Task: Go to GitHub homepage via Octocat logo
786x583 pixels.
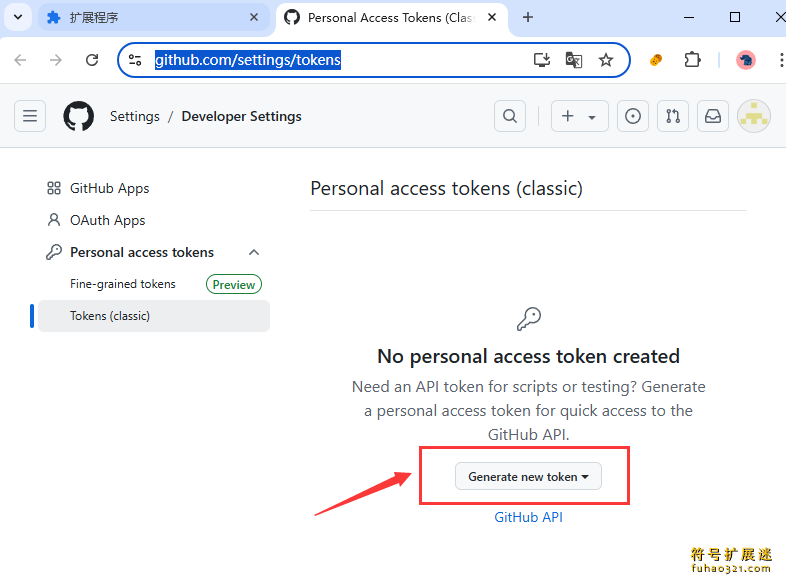Action: pos(79,116)
